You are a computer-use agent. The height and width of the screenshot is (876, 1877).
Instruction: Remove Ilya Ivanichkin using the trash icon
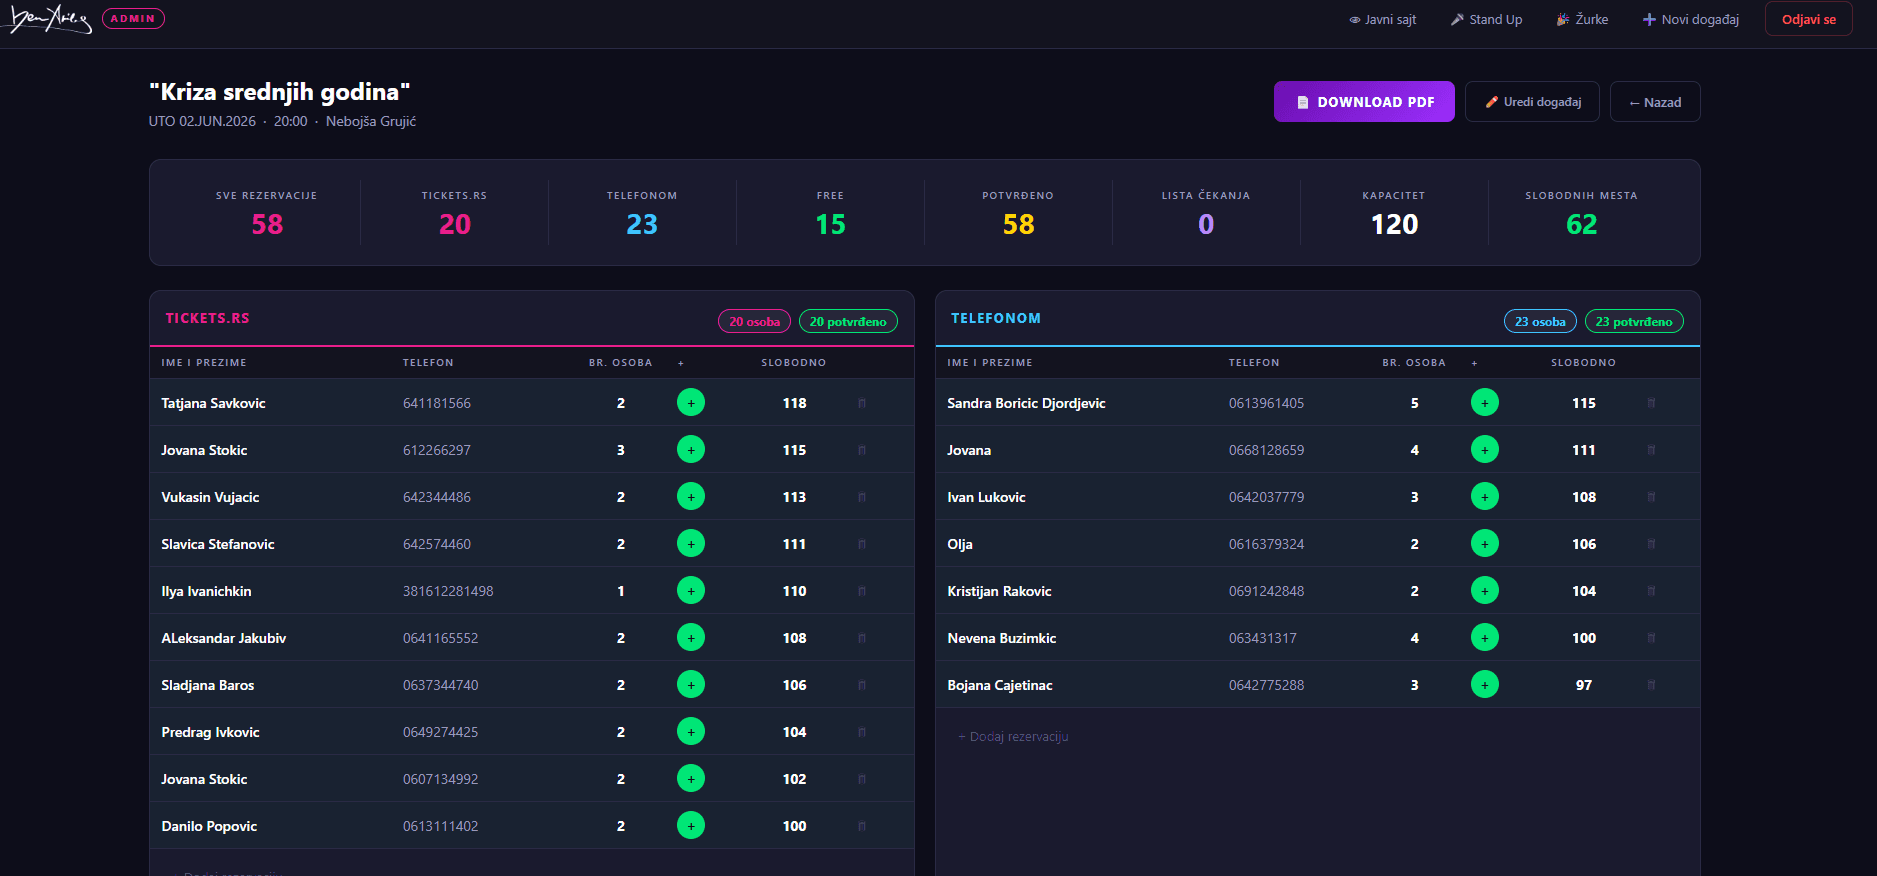coord(862,591)
